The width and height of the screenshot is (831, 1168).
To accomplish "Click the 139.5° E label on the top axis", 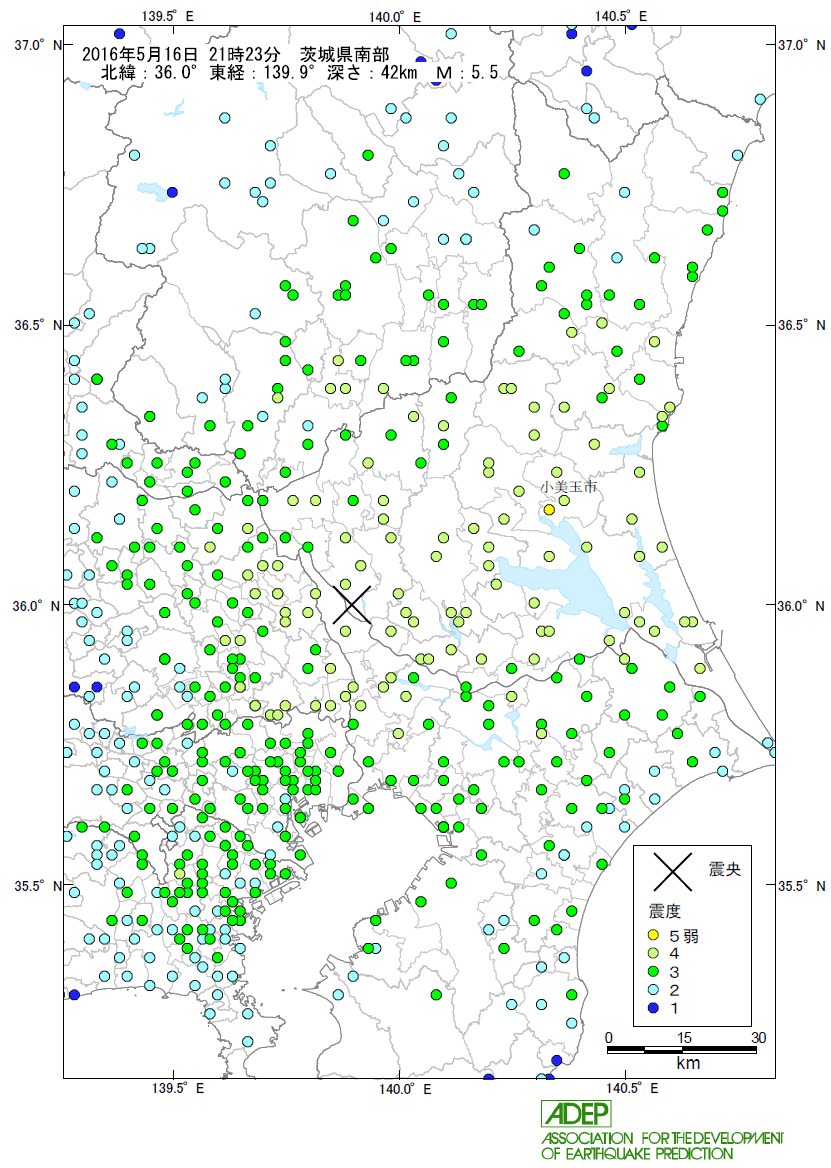I will (168, 16).
